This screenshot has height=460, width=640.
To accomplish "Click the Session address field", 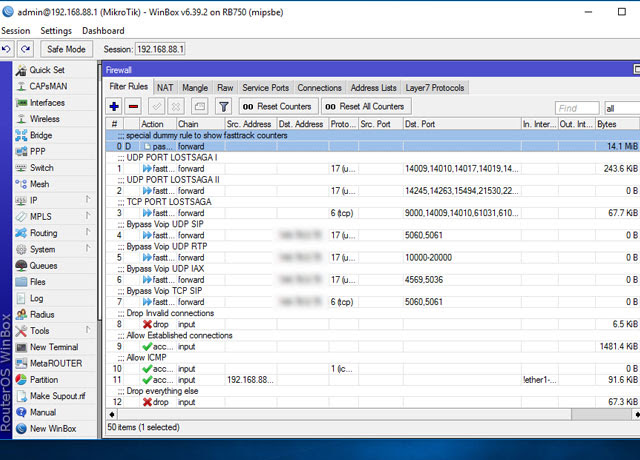I will 160,49.
